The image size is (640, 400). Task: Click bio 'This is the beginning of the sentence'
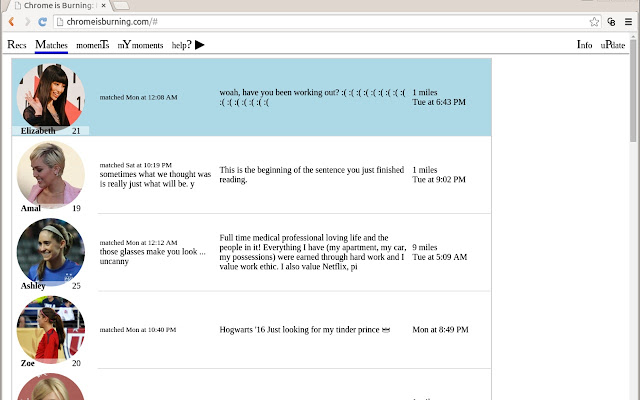click(312, 175)
